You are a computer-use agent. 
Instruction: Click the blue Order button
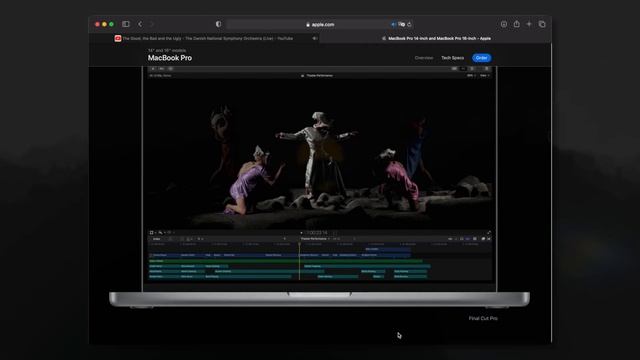[x=482, y=58]
